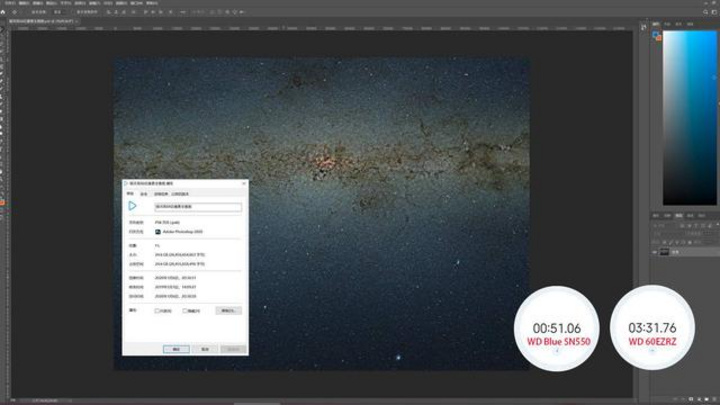The width and height of the screenshot is (720, 405).
Task: Click the file name field in properties dialog
Action: coord(198,207)
